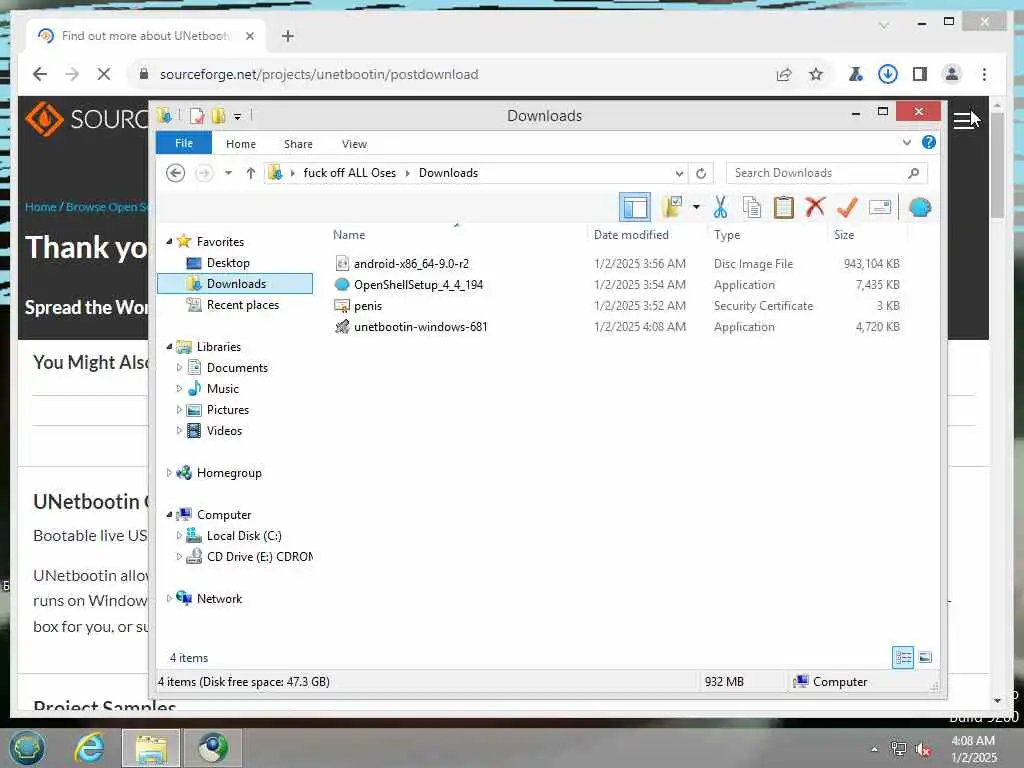Click the blue Help question icon
This screenshot has height=768, width=1024.
coord(929,142)
